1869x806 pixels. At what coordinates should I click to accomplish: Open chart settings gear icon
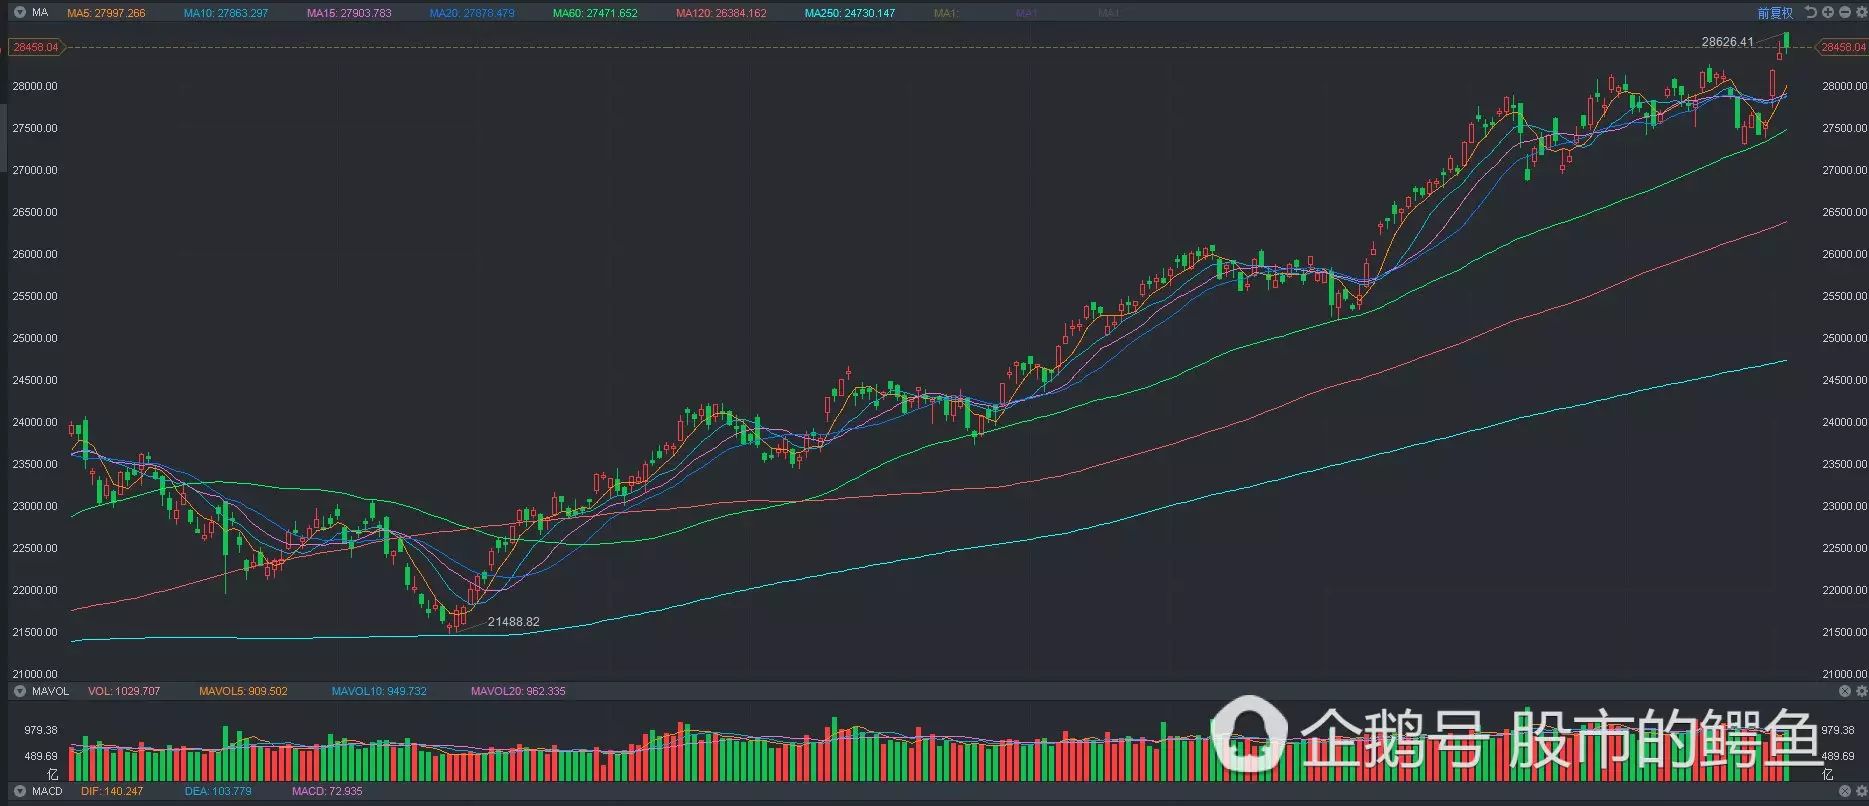click(1860, 13)
